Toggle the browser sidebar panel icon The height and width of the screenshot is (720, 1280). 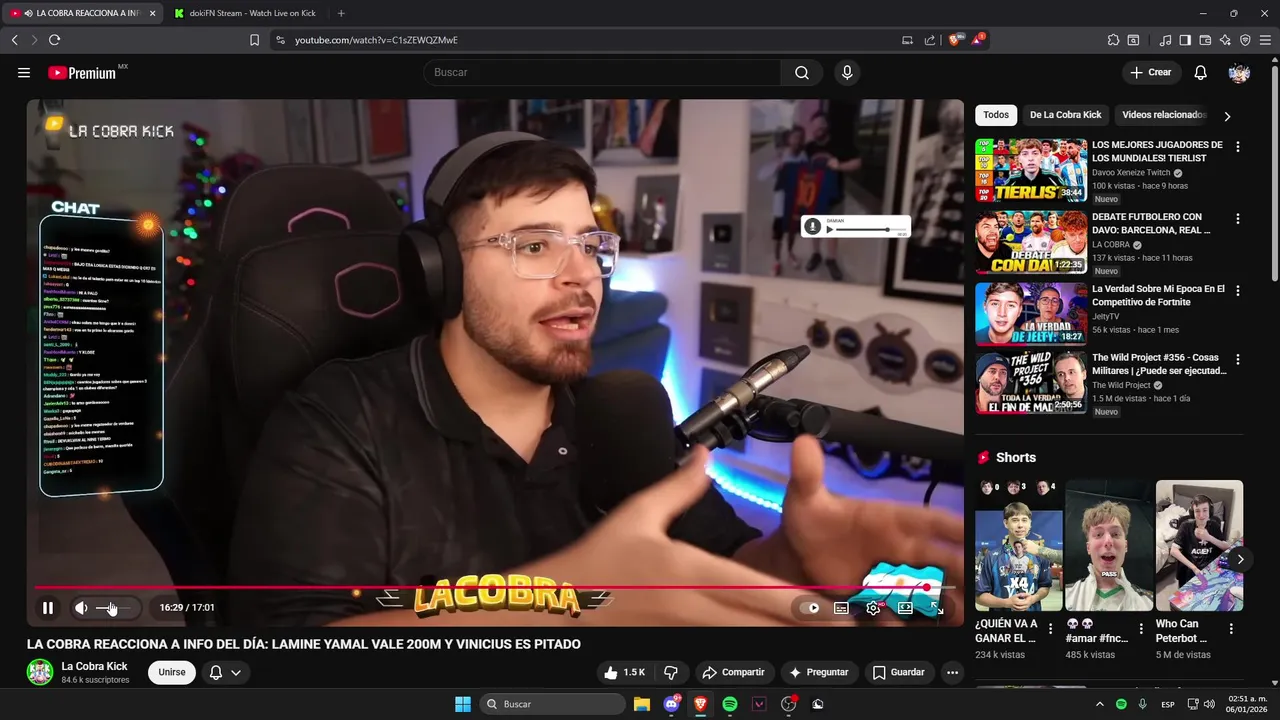[1185, 40]
